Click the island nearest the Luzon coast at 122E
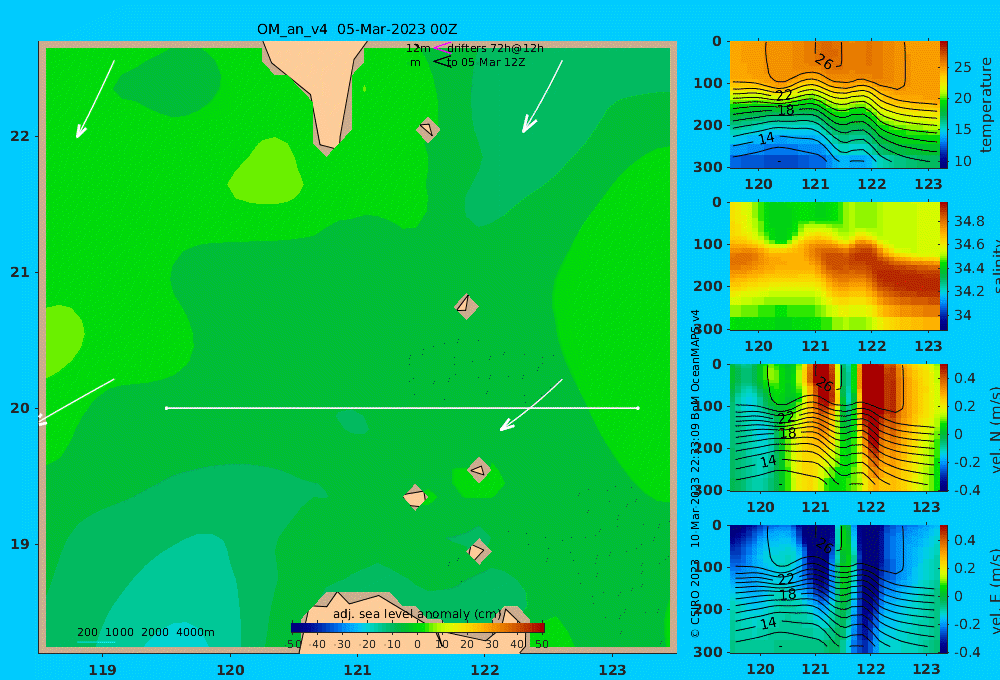The height and width of the screenshot is (680, 1000). click(479, 552)
